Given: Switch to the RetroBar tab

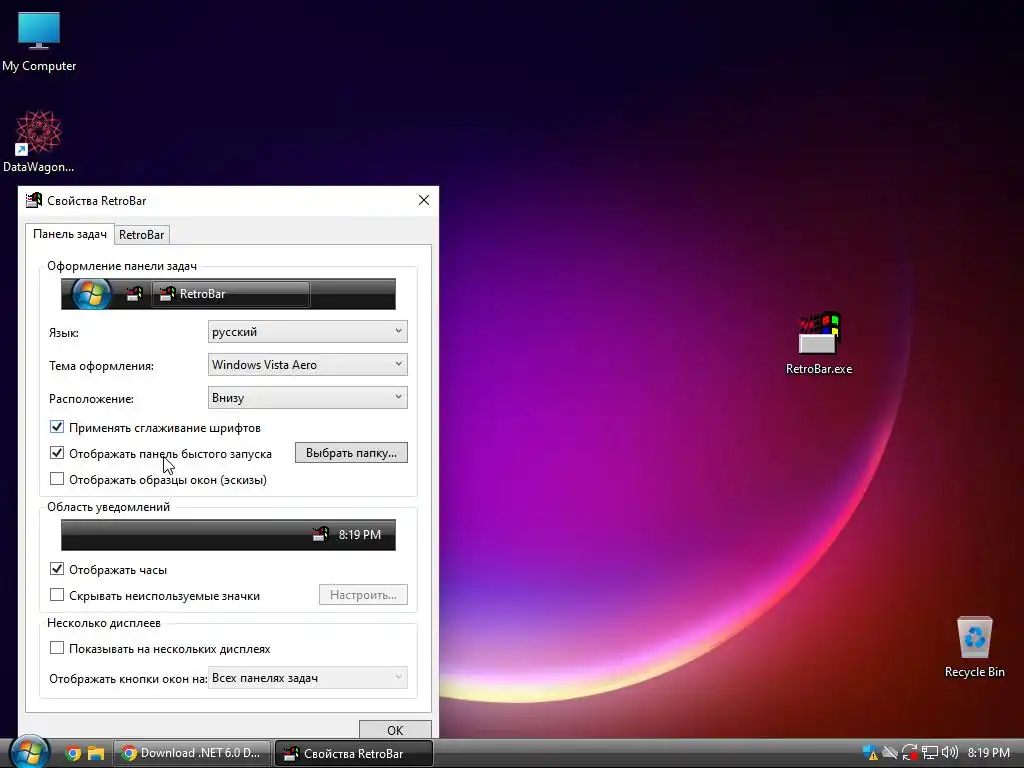Looking at the screenshot, I should 142,234.
